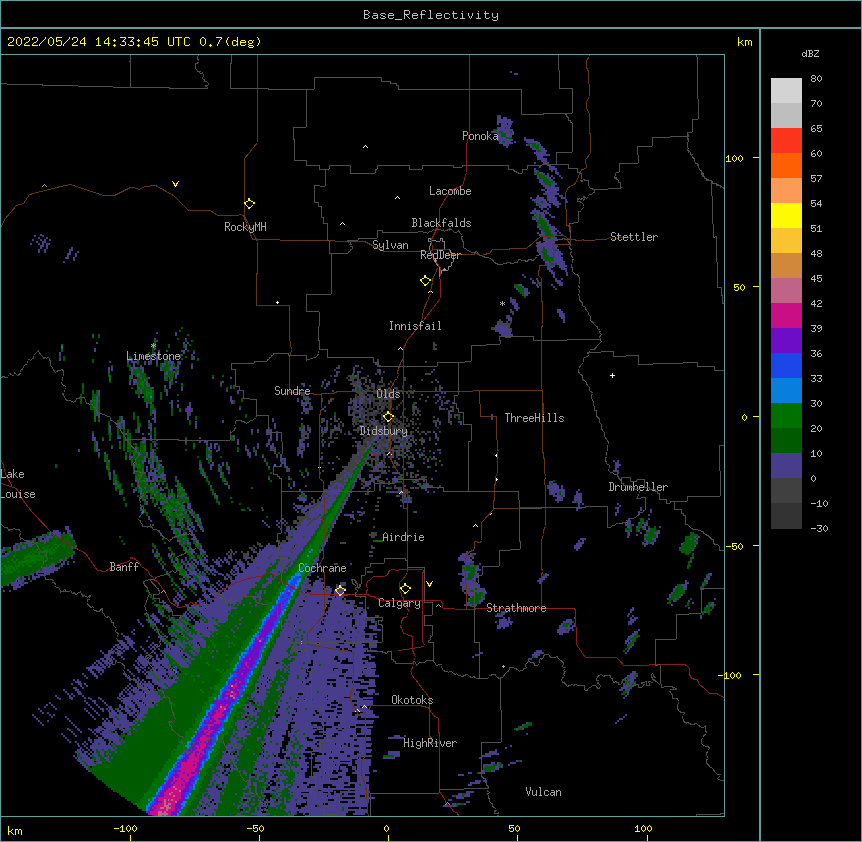This screenshot has width=862, height=842.
Task: Select the bright green swatch between 30 and 20 dBZ
Action: [x=786, y=416]
